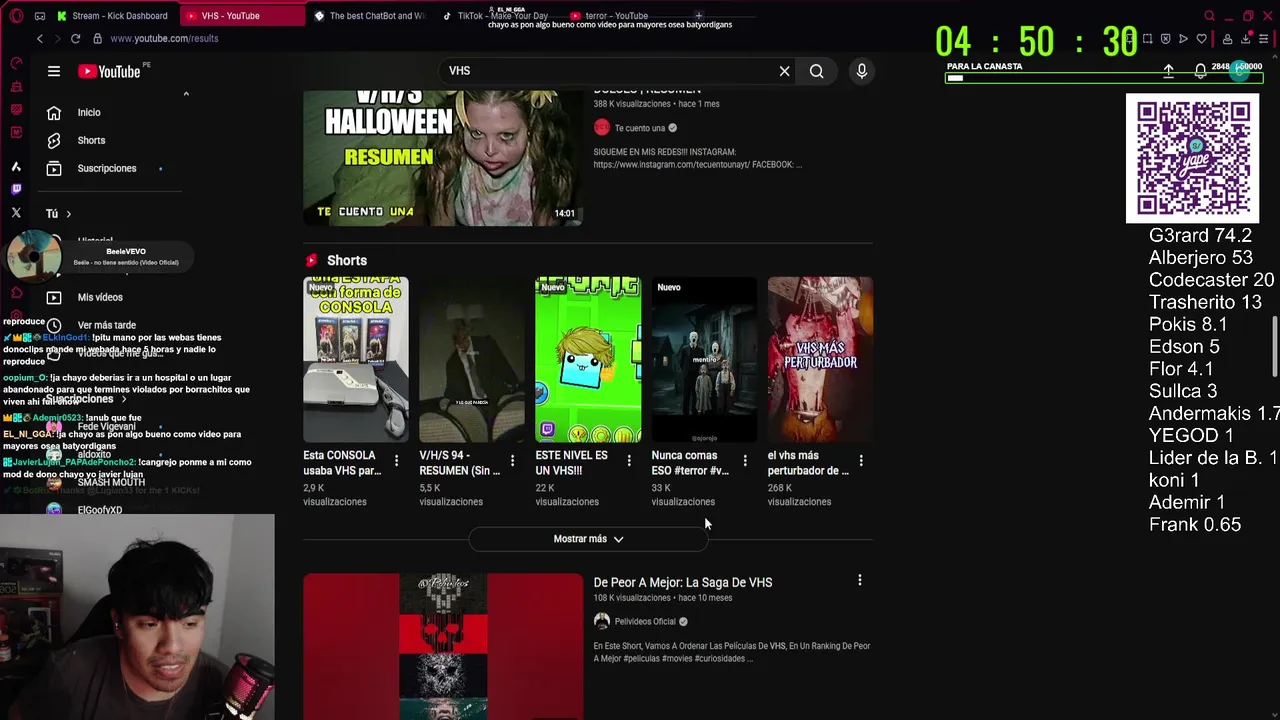Screen dimensions: 1280x720
Task: Open Suscripciones in the YouTube sidebar
Action: 105,168
